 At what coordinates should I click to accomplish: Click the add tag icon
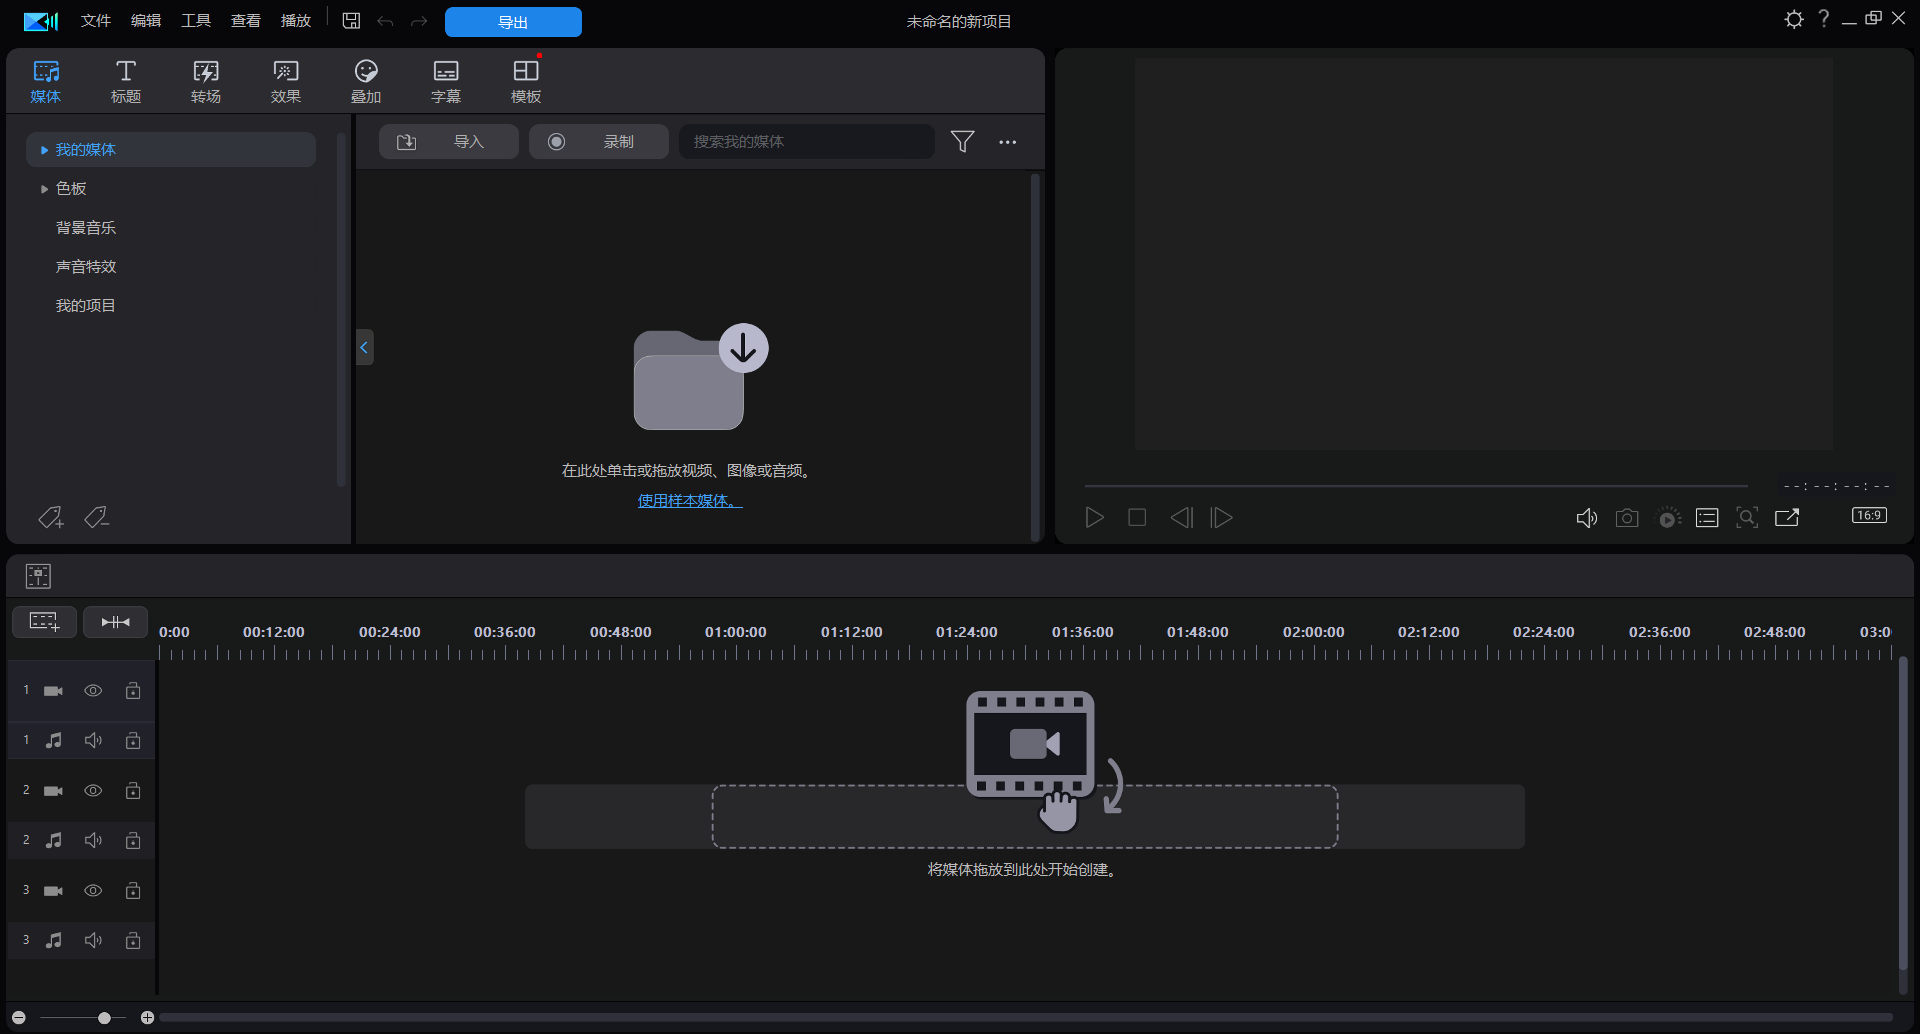[x=51, y=517]
